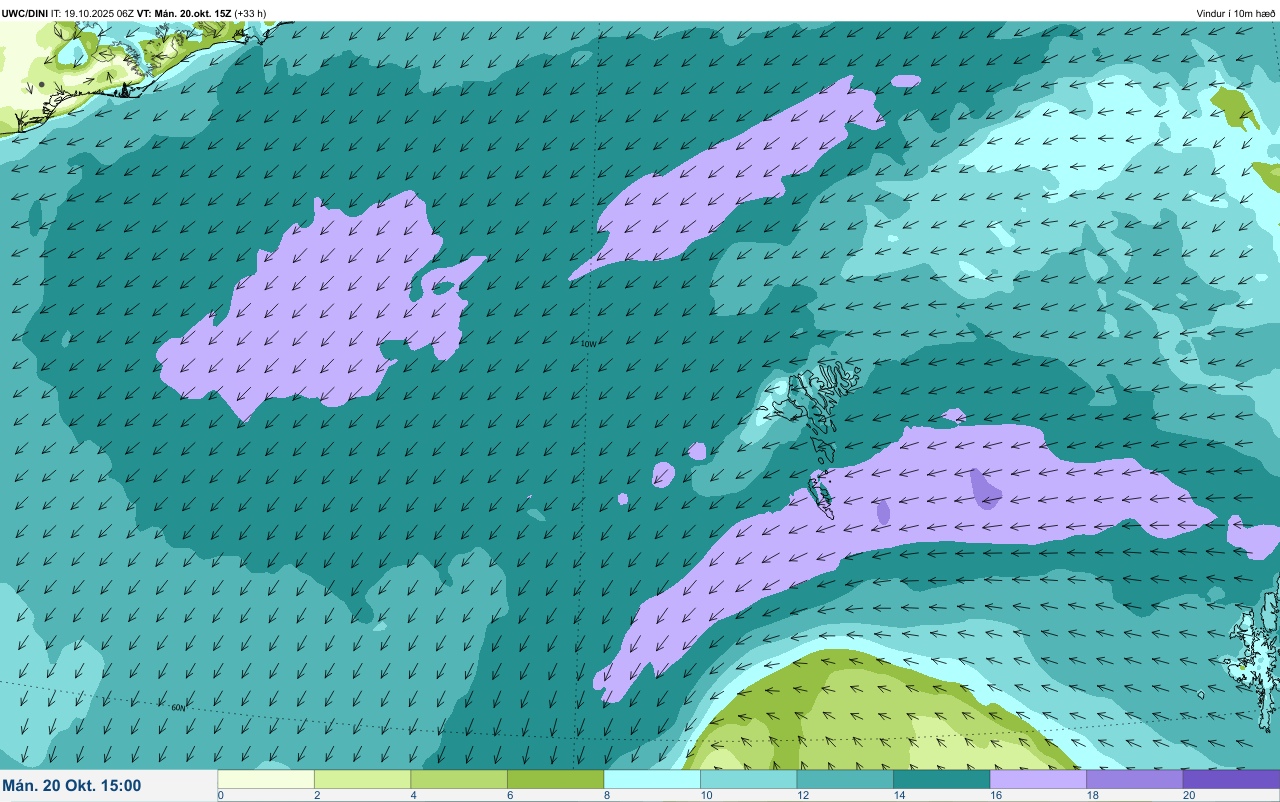Select the 6–8 olive green legend swatch

(555, 779)
